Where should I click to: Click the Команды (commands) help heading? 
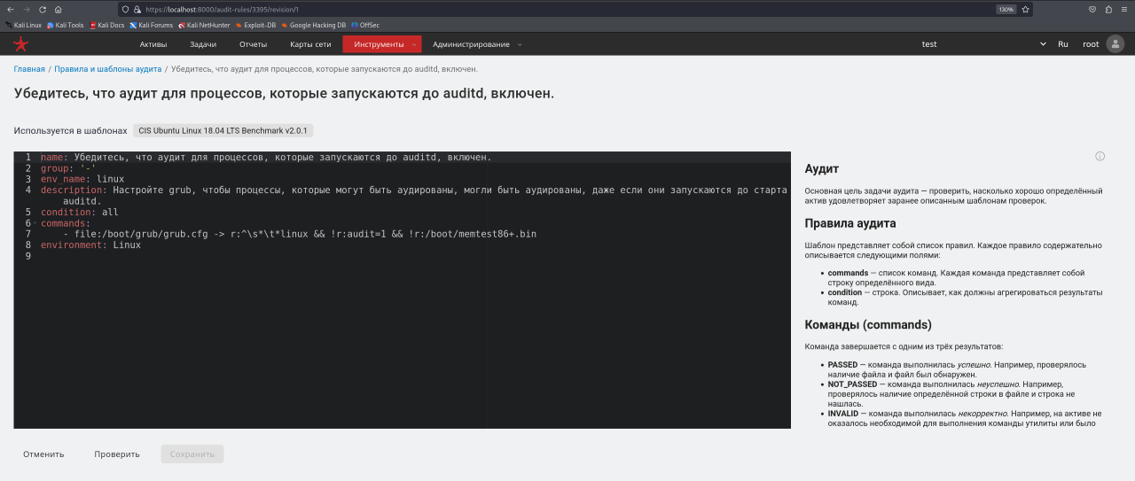coord(868,325)
